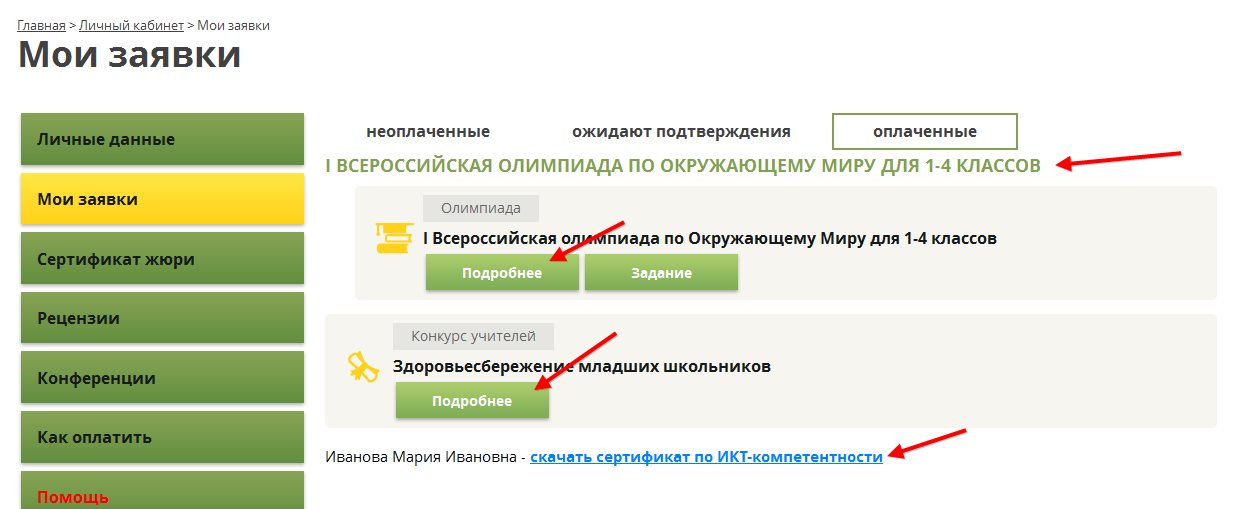
Task: Go to Личный кабинет breadcrumb link
Action: pyautogui.click(x=131, y=25)
